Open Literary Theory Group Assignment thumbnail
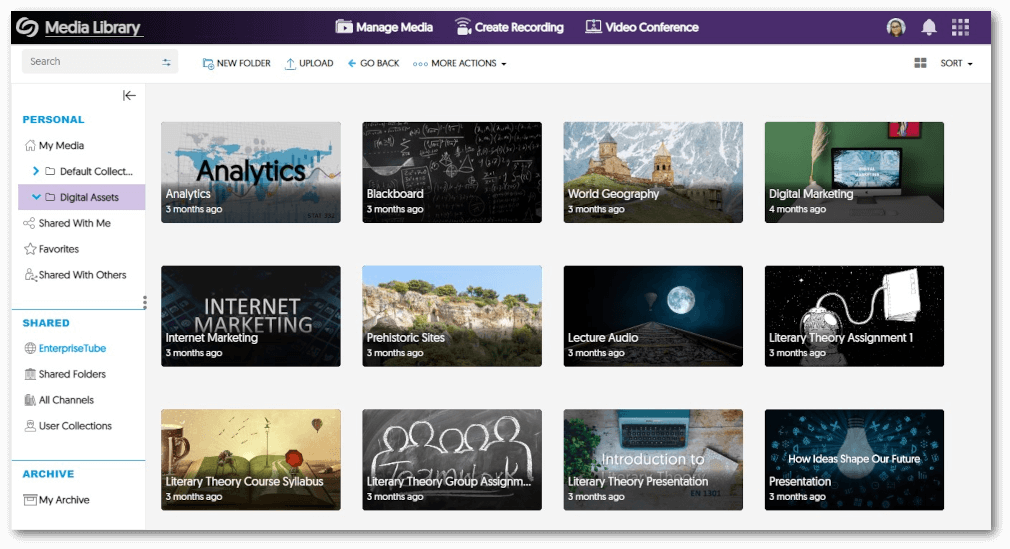 pyautogui.click(x=452, y=459)
